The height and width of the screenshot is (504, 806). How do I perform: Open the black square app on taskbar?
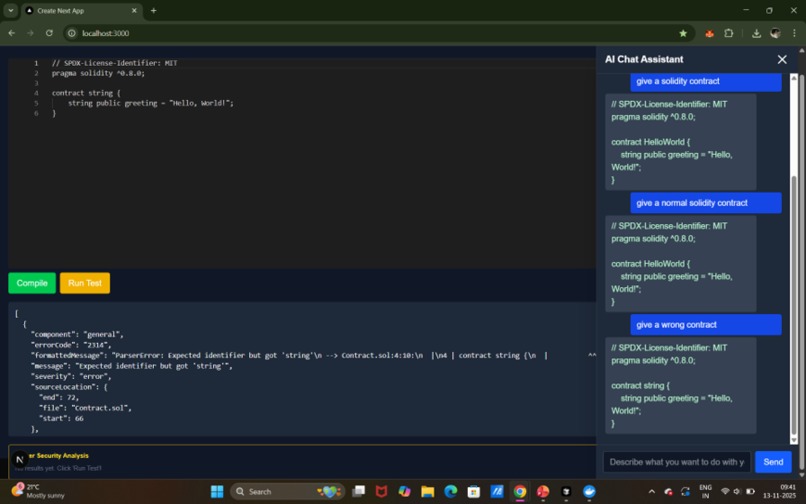click(x=566, y=492)
